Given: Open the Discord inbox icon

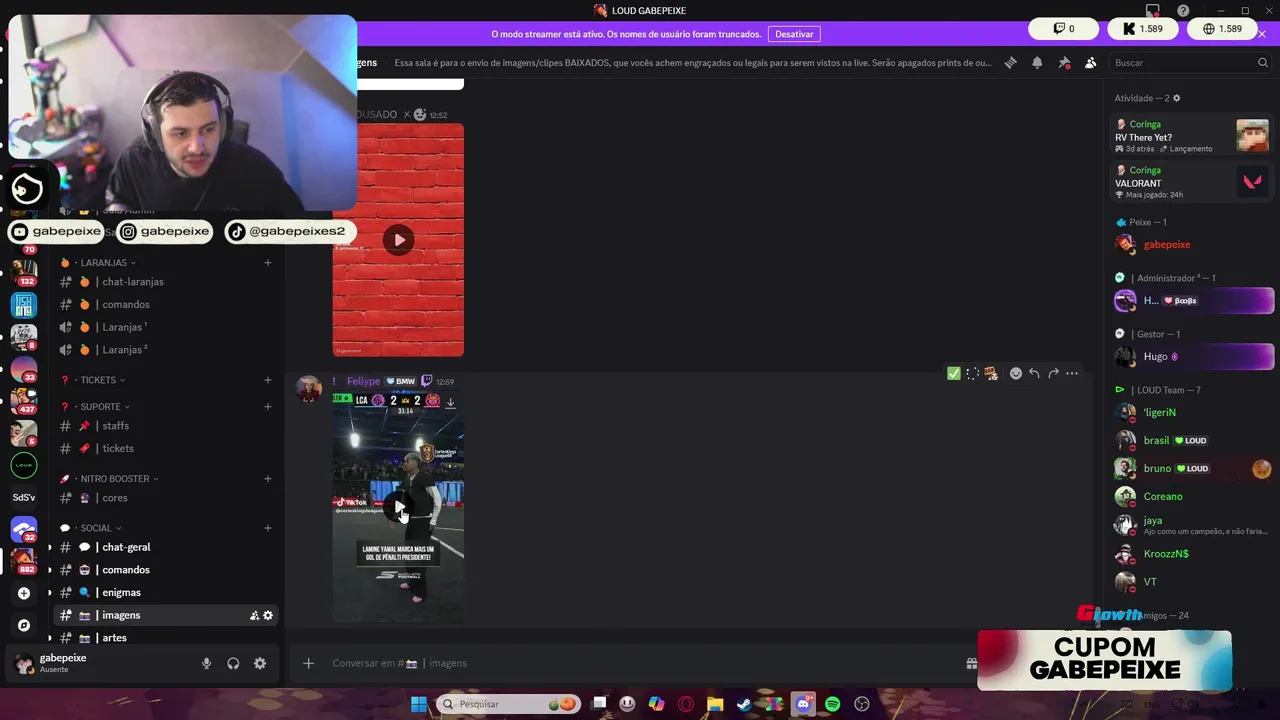Looking at the screenshot, I should coord(1153,11).
